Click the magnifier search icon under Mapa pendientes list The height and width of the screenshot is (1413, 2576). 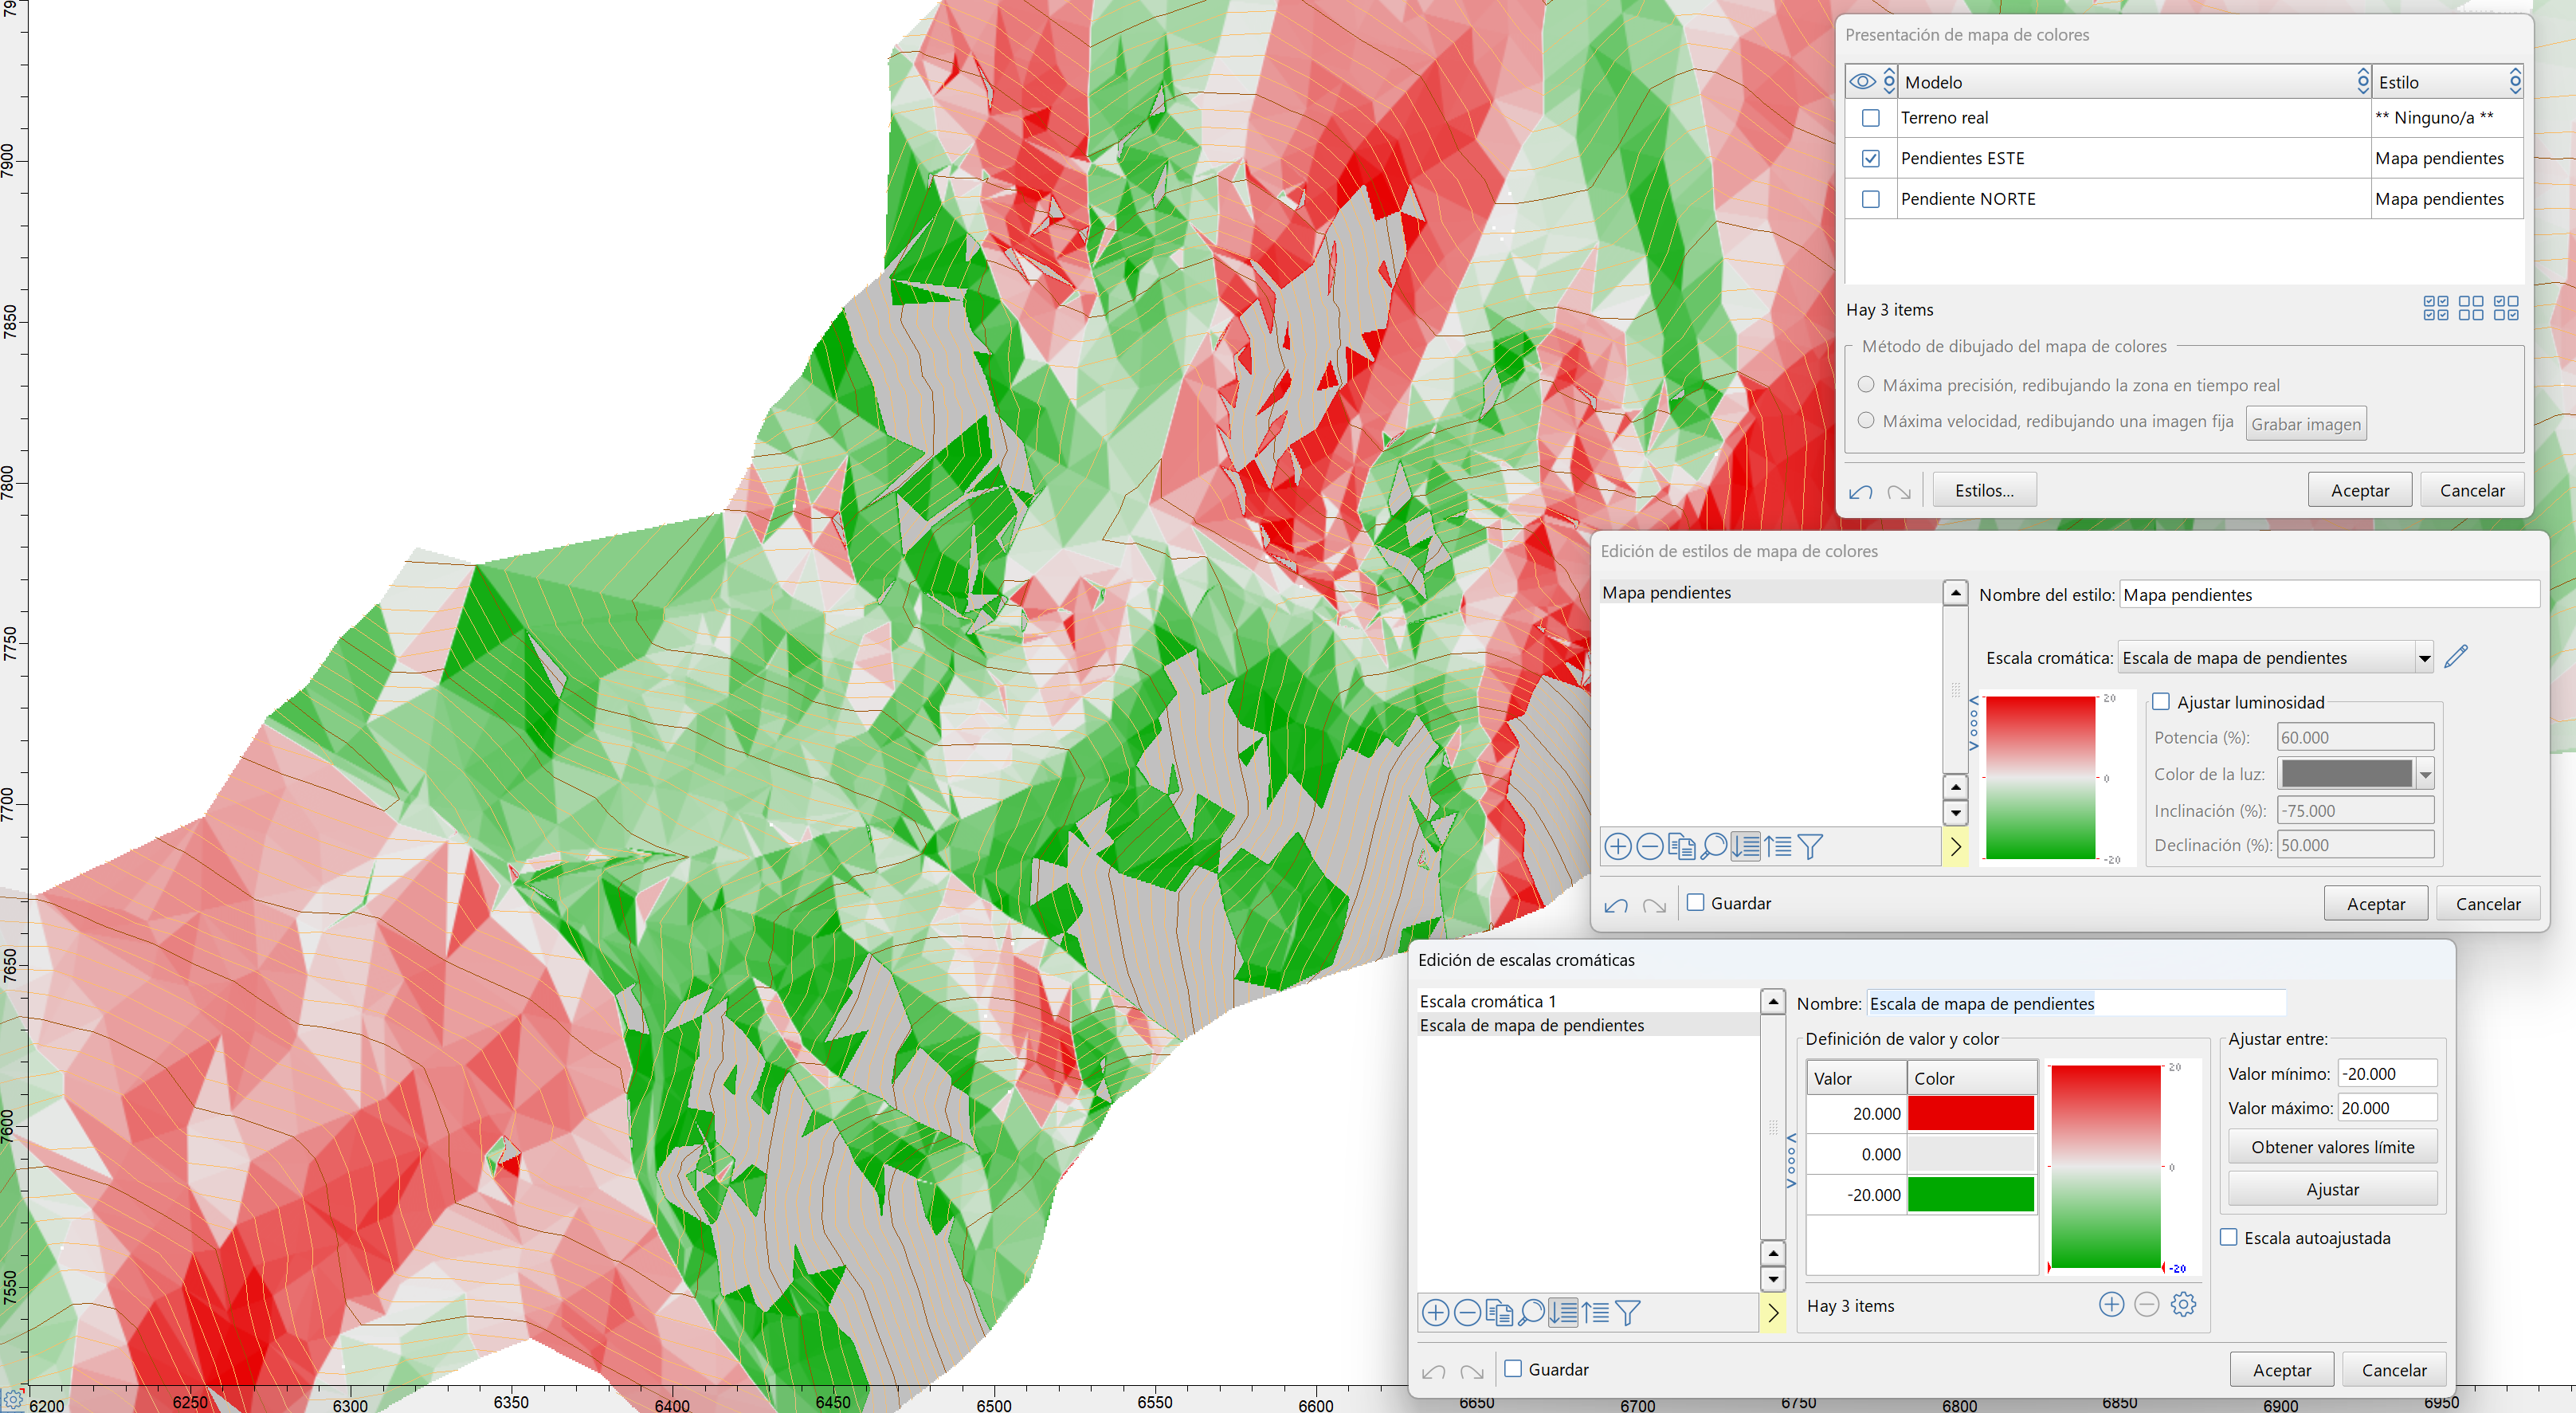(1714, 847)
